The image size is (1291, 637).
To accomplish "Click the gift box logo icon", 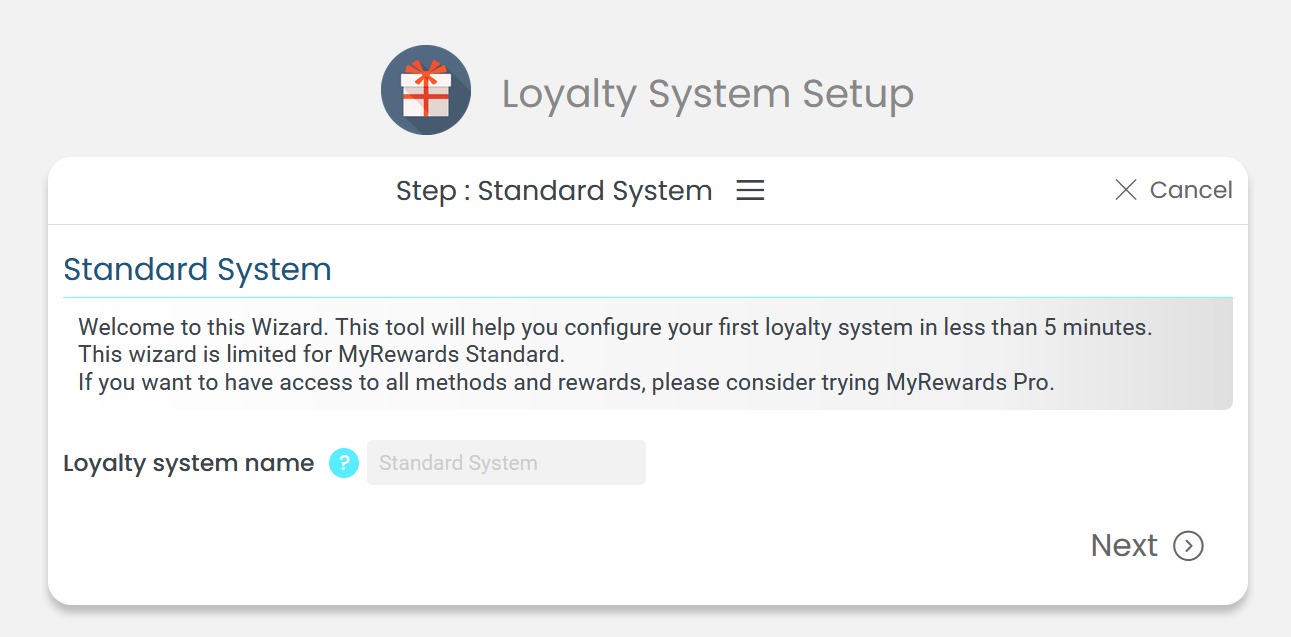I will tap(426, 90).
